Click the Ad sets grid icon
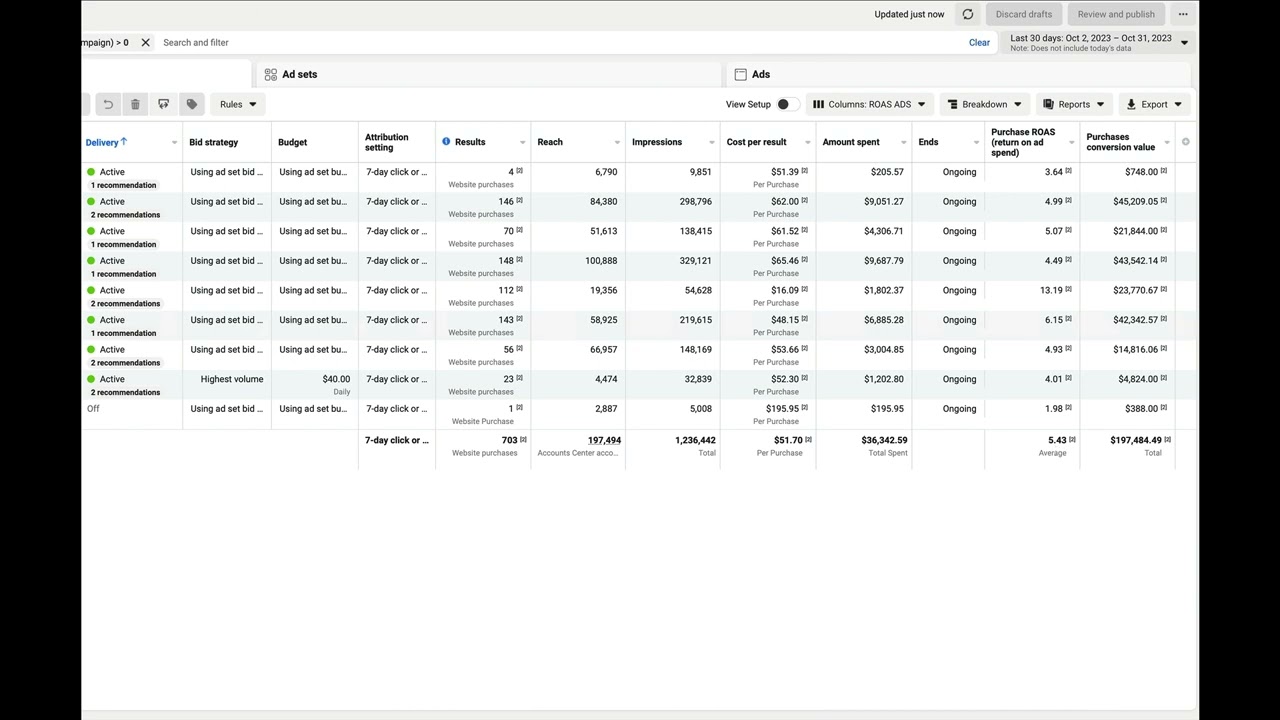 point(270,74)
